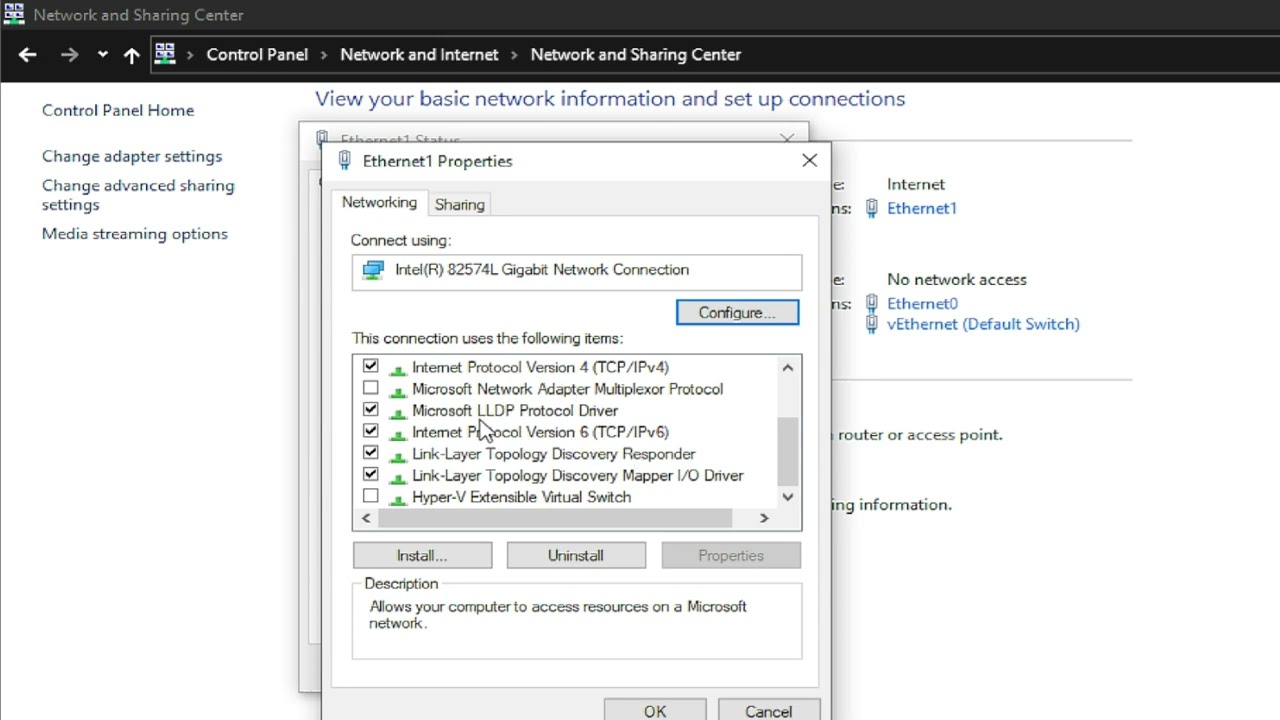Uncheck Internet Protocol Version 4 (TCP/IPv4)
Image resolution: width=1280 pixels, height=720 pixels.
[x=371, y=367]
